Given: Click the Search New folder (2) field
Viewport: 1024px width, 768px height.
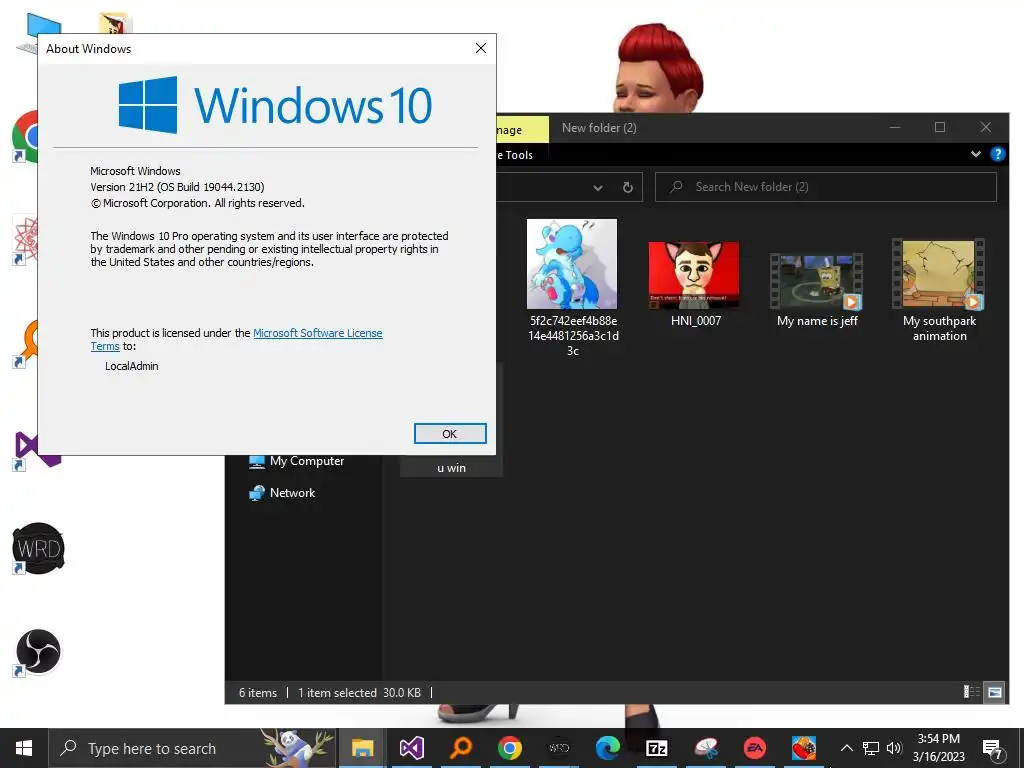Looking at the screenshot, I should (x=825, y=187).
